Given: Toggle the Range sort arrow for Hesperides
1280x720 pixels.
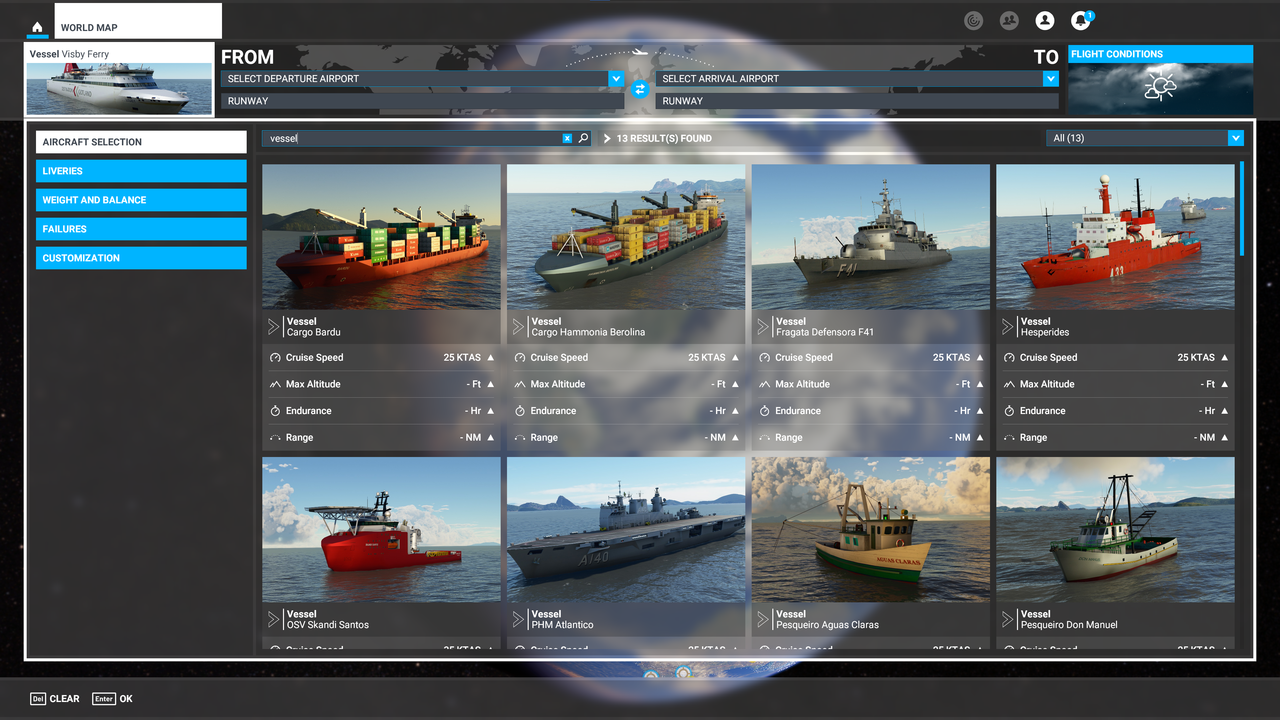Looking at the screenshot, I should 1224,437.
